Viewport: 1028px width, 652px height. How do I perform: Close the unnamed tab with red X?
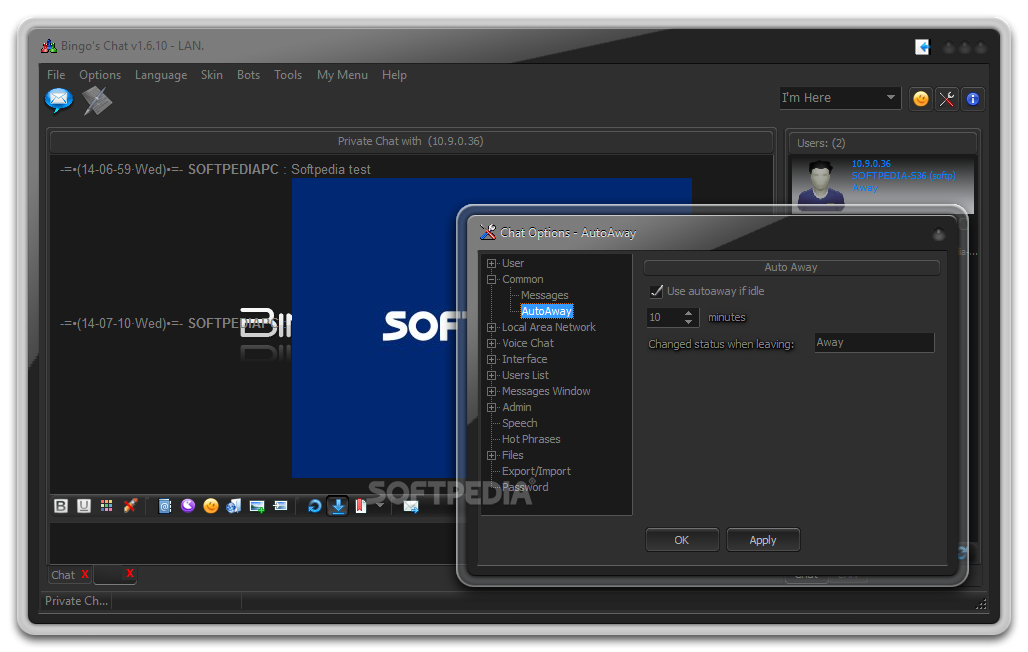(130, 573)
